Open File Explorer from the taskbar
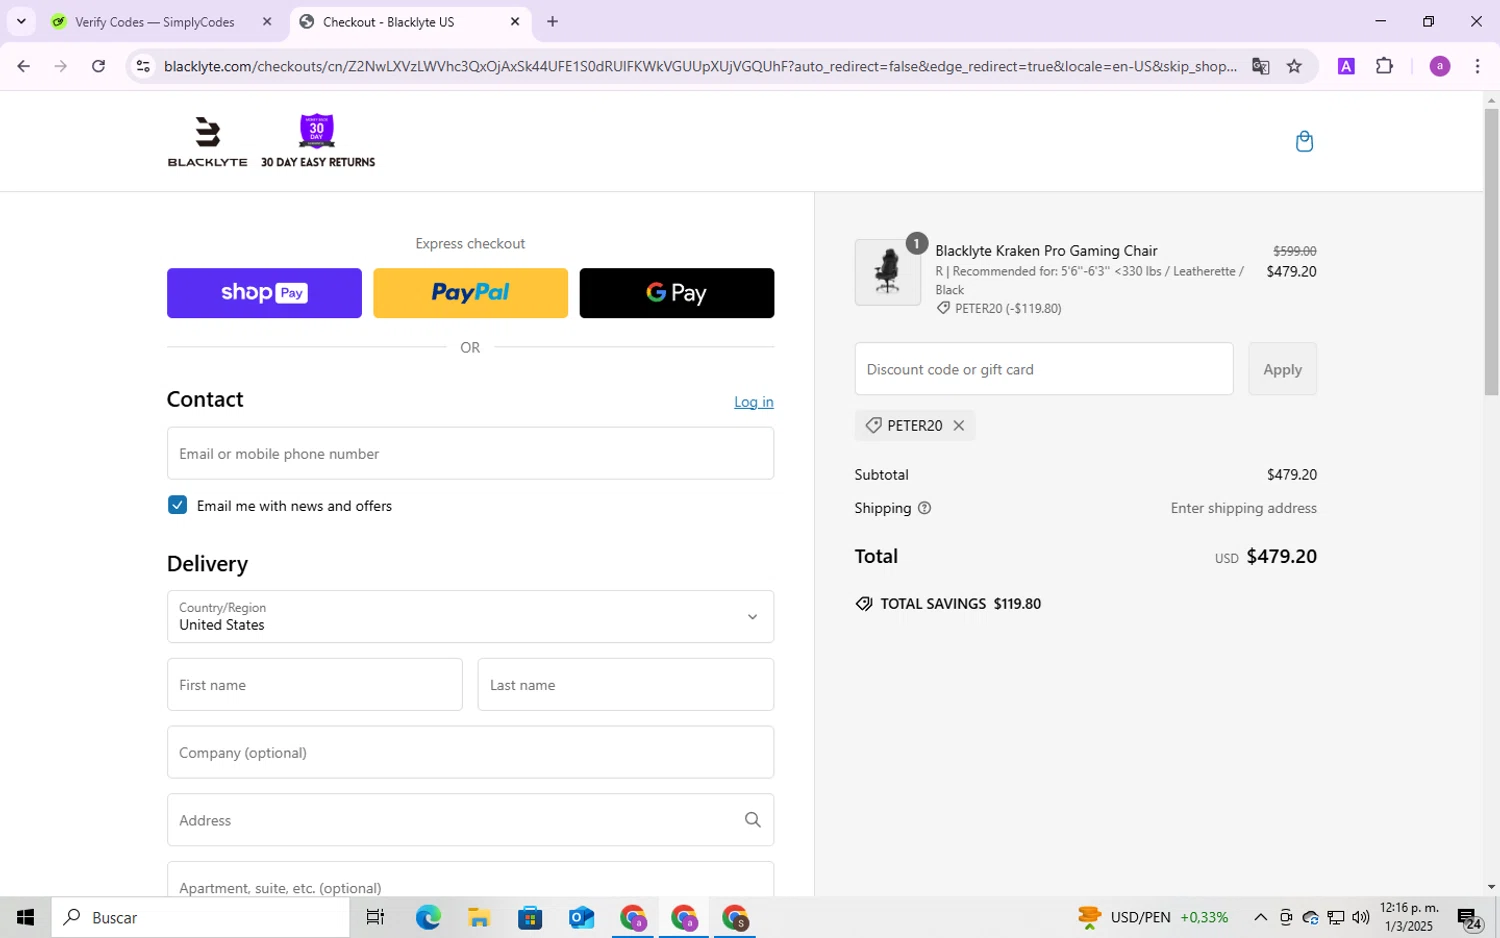 click(478, 917)
